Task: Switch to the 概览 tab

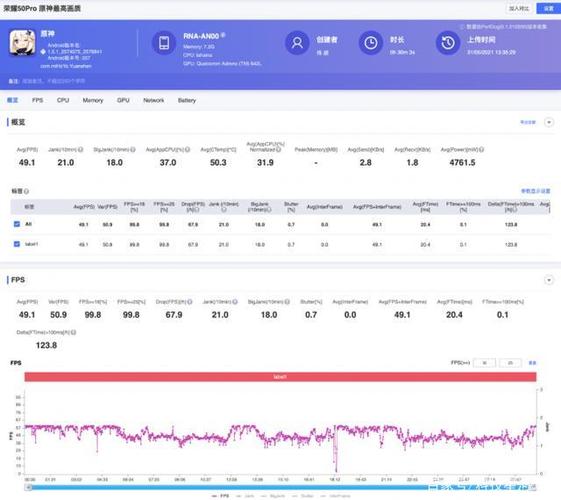Action: click(13, 100)
